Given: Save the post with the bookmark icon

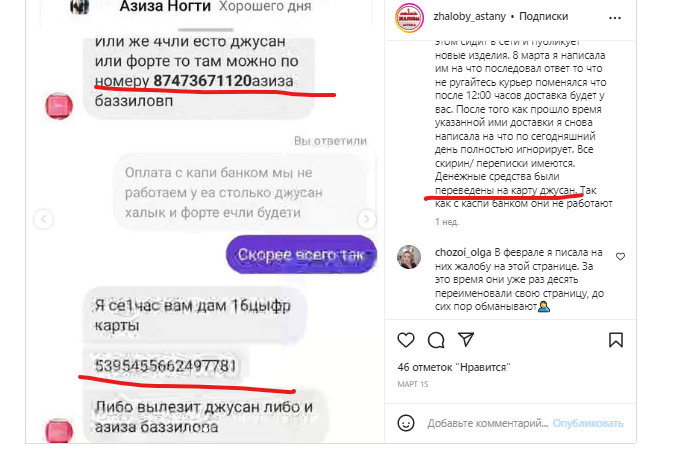Looking at the screenshot, I should click(615, 340).
